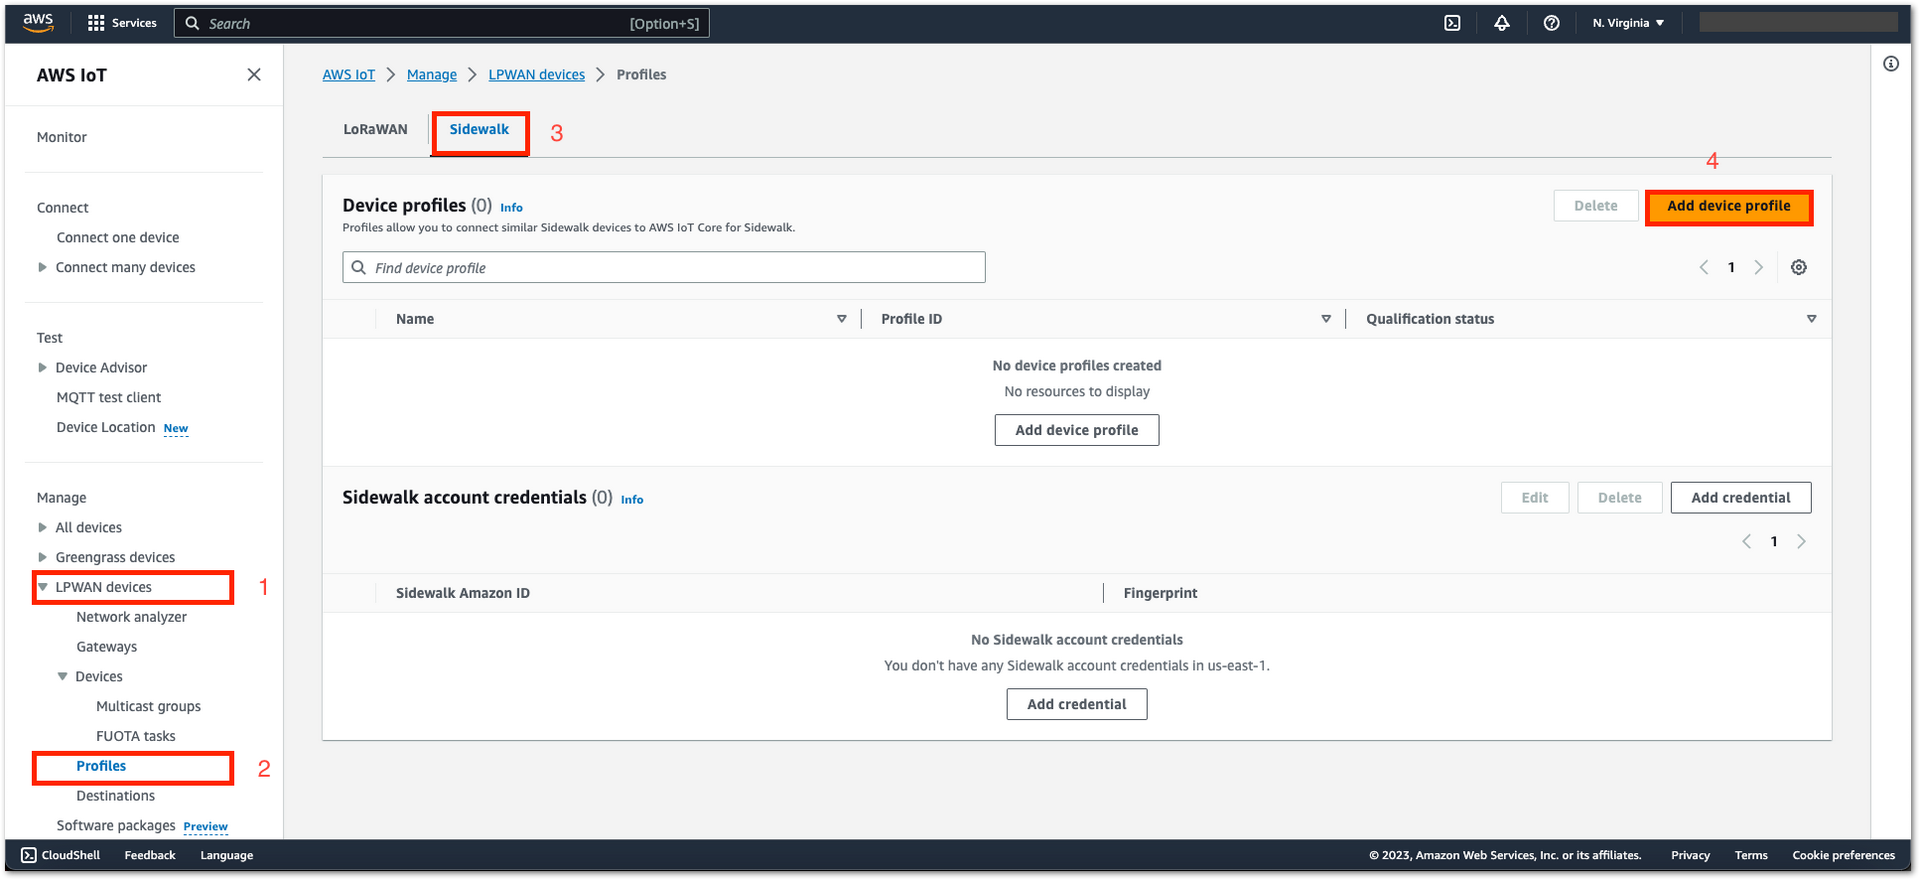Click orange Add device profile button

(x=1728, y=206)
